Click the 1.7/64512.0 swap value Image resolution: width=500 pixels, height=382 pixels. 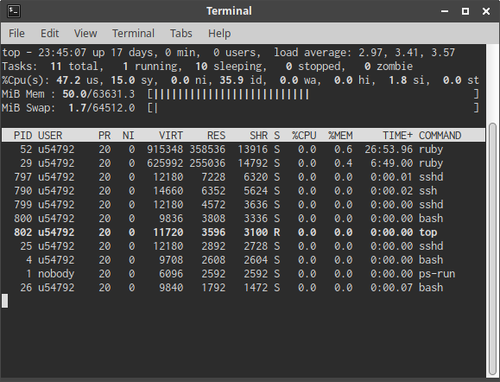click(x=102, y=108)
